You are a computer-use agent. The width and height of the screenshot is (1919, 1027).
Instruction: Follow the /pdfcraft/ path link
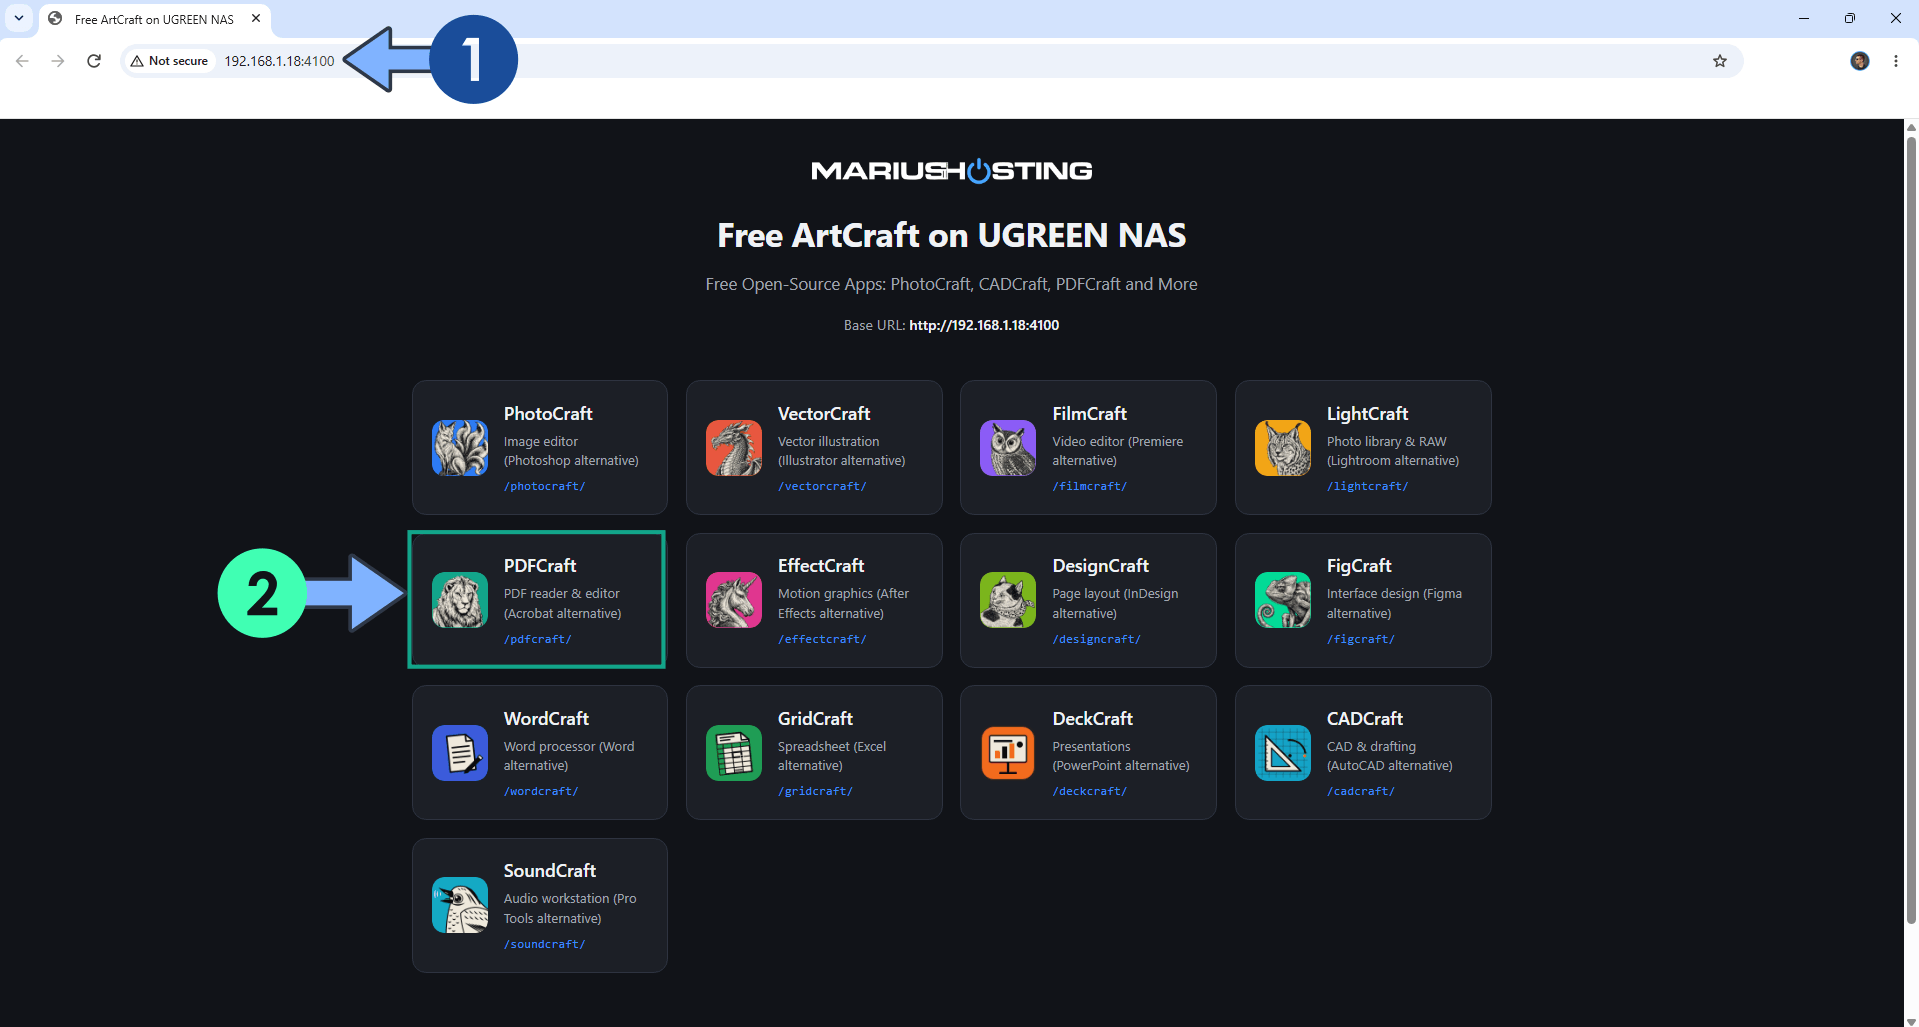537,639
